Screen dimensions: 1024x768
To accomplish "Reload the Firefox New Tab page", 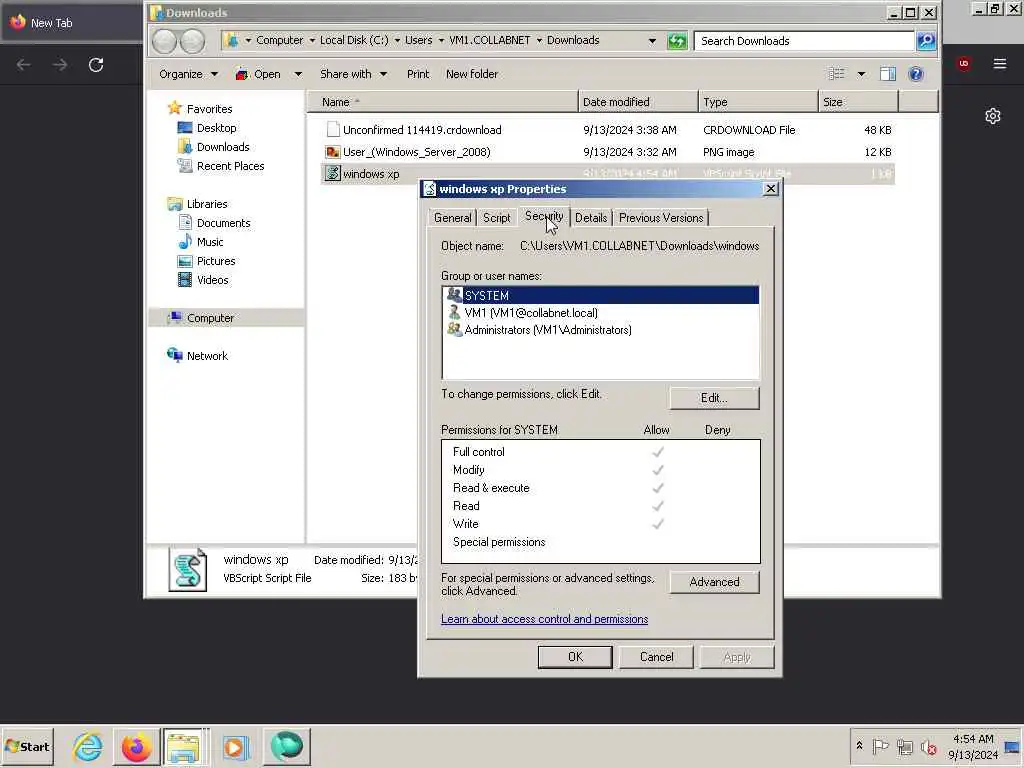I will (96, 65).
